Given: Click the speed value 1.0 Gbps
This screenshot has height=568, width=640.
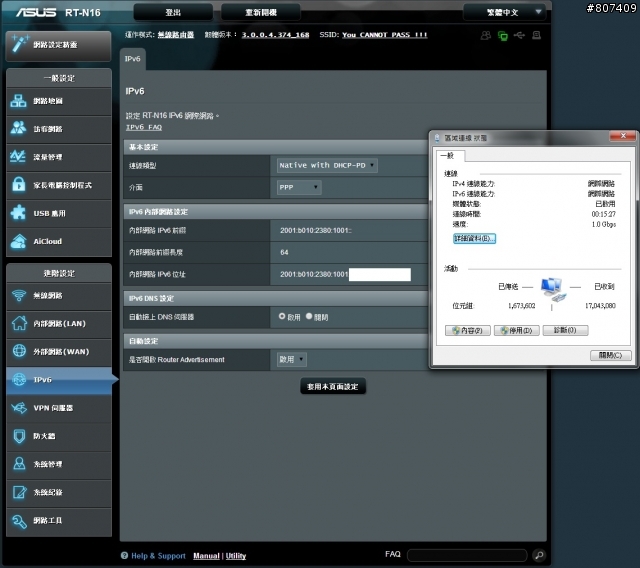Looking at the screenshot, I should point(604,224).
